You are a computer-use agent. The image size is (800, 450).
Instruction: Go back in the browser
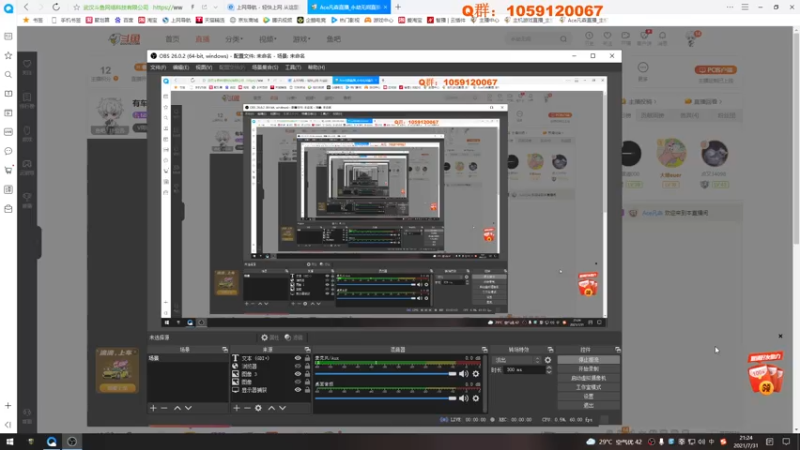(x=26, y=7)
